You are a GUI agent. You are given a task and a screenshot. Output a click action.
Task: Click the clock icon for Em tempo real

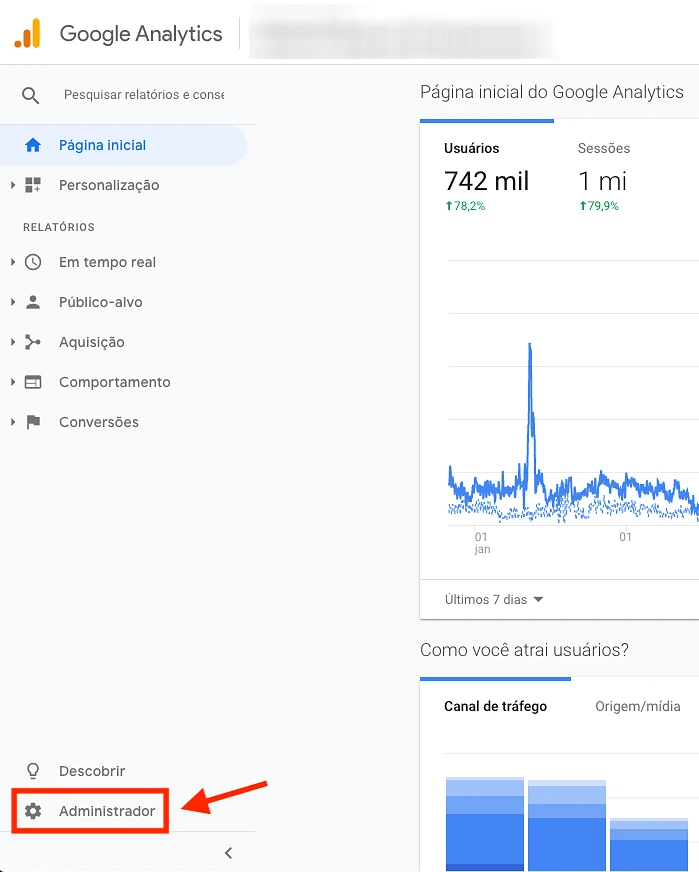(x=33, y=262)
